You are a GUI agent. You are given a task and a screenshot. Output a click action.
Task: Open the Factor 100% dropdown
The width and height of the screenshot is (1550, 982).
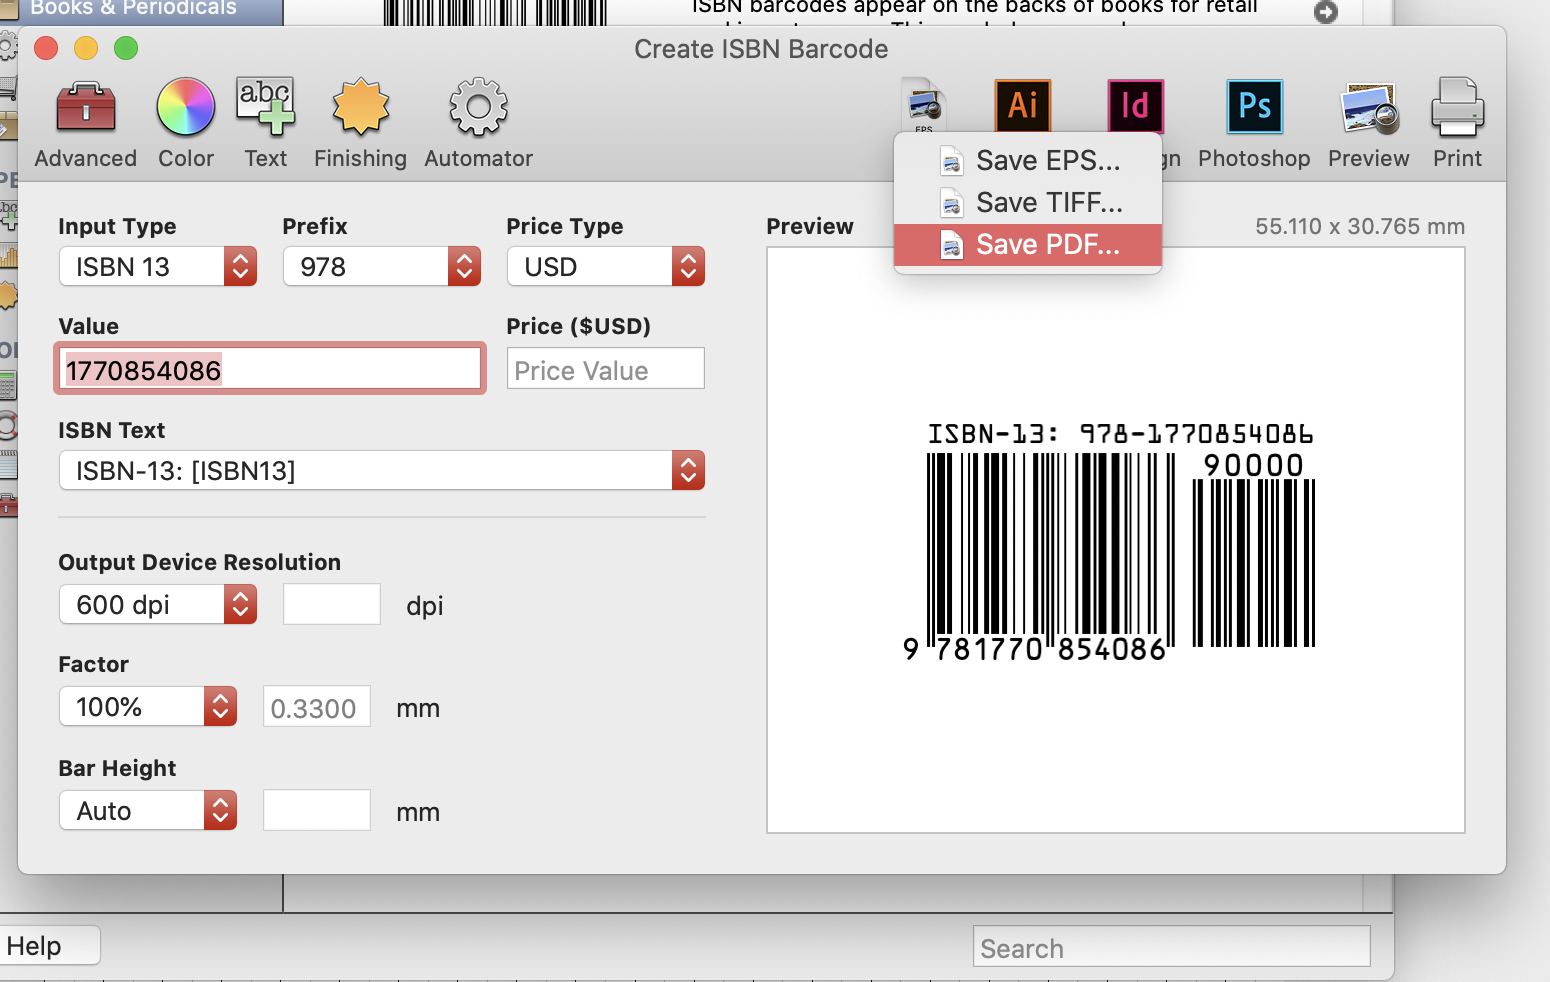tap(148, 707)
